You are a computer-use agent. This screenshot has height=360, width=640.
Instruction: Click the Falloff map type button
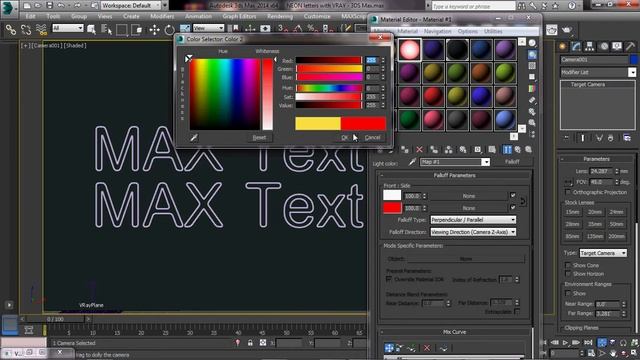512,162
